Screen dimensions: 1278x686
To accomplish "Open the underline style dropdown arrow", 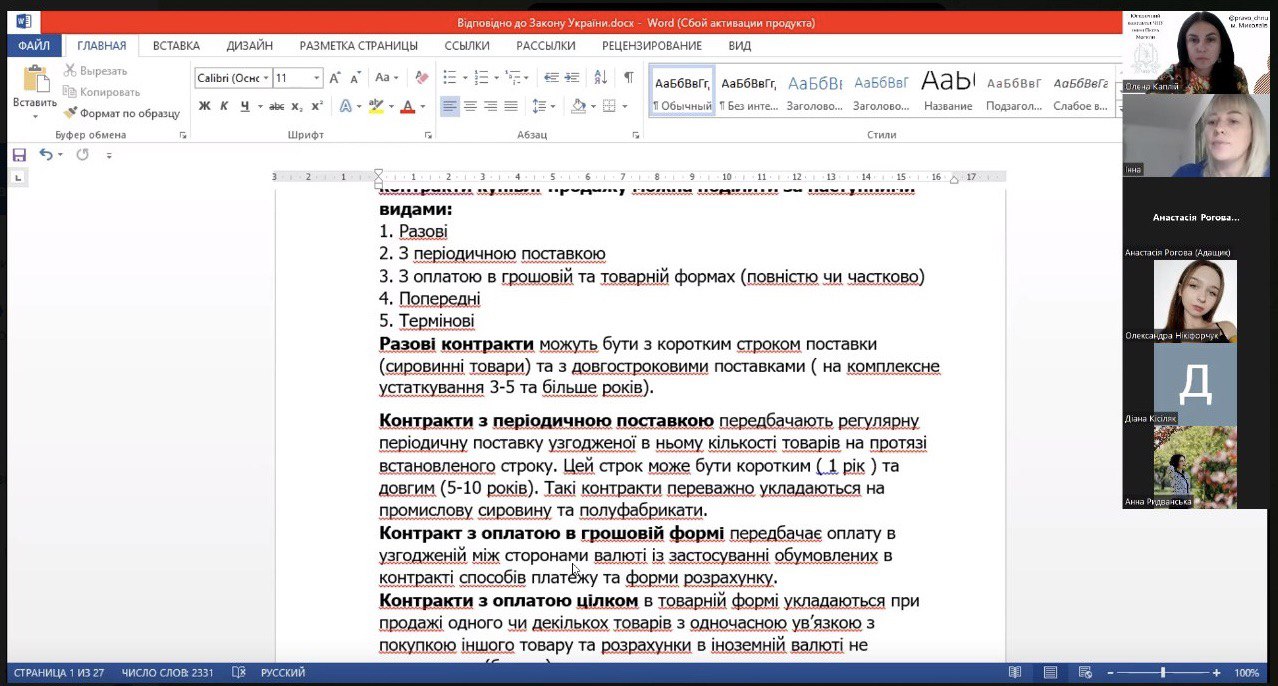I will tap(260, 106).
